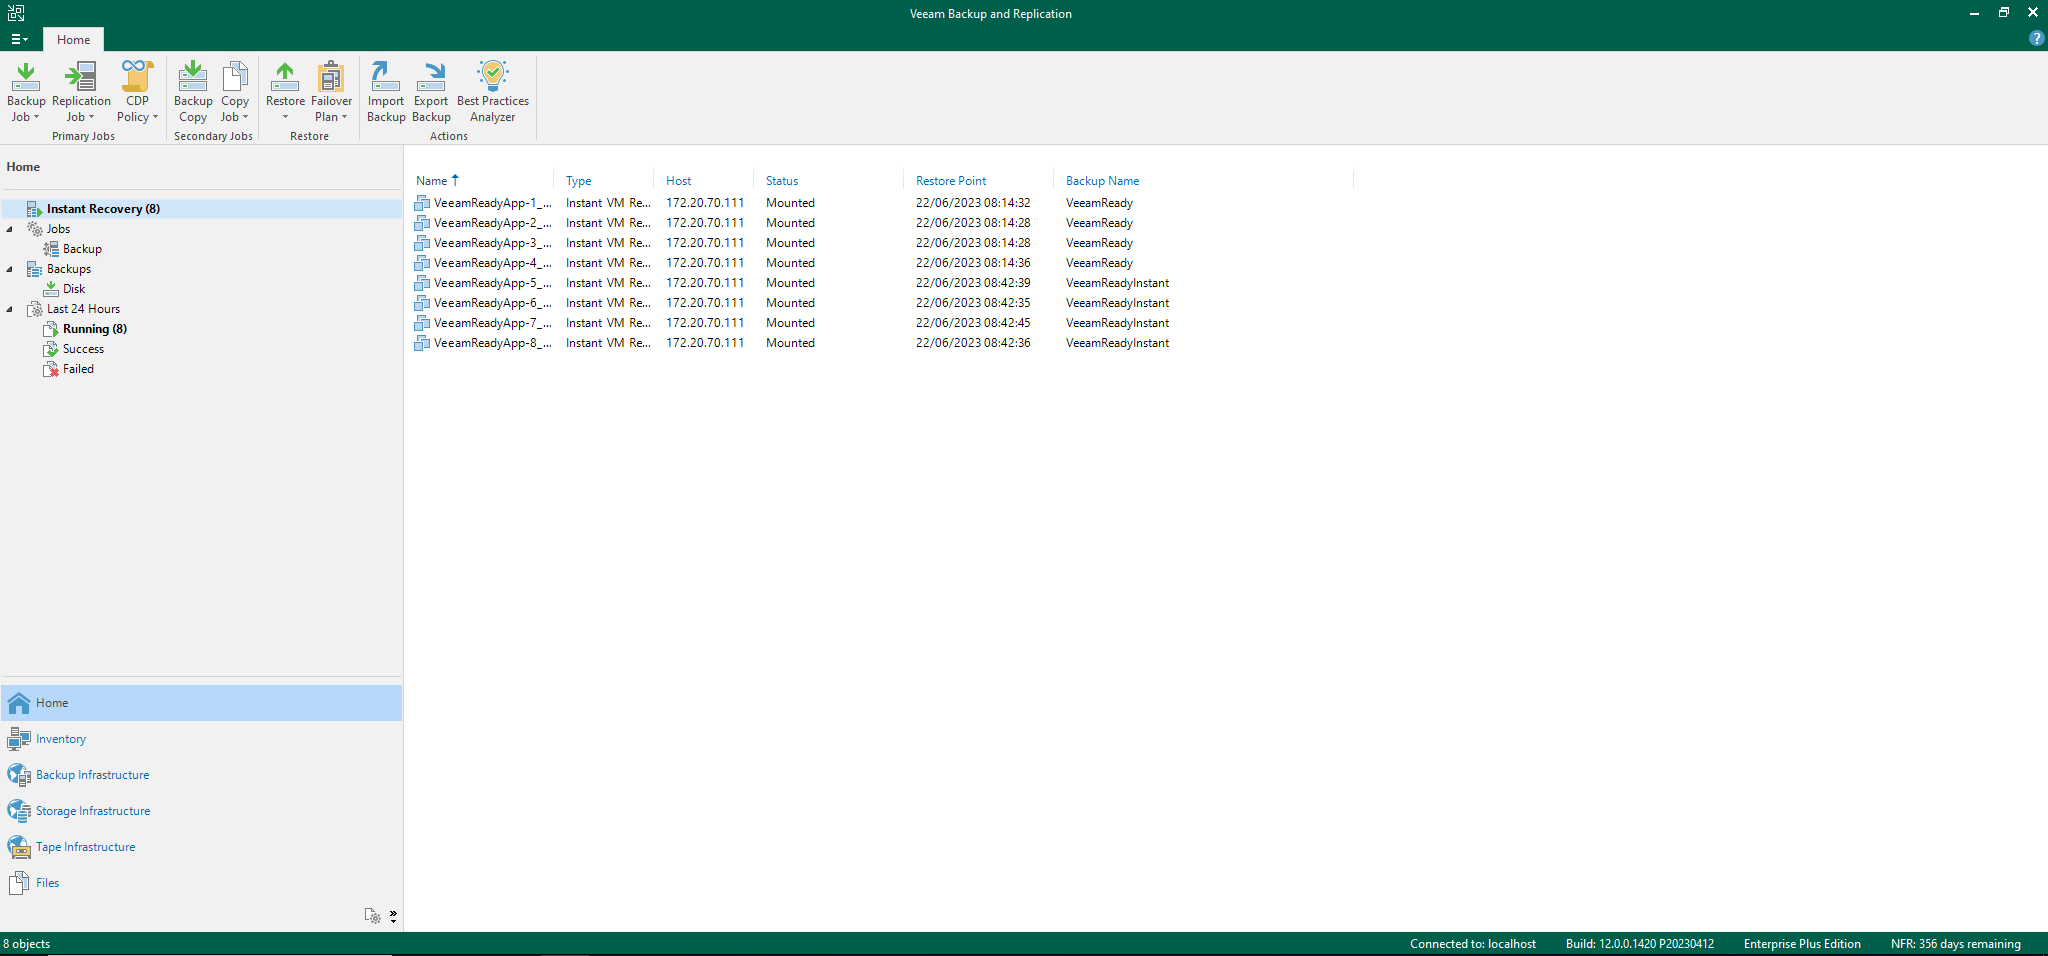
Task: Open Backup Infrastructure view
Action: pos(201,775)
